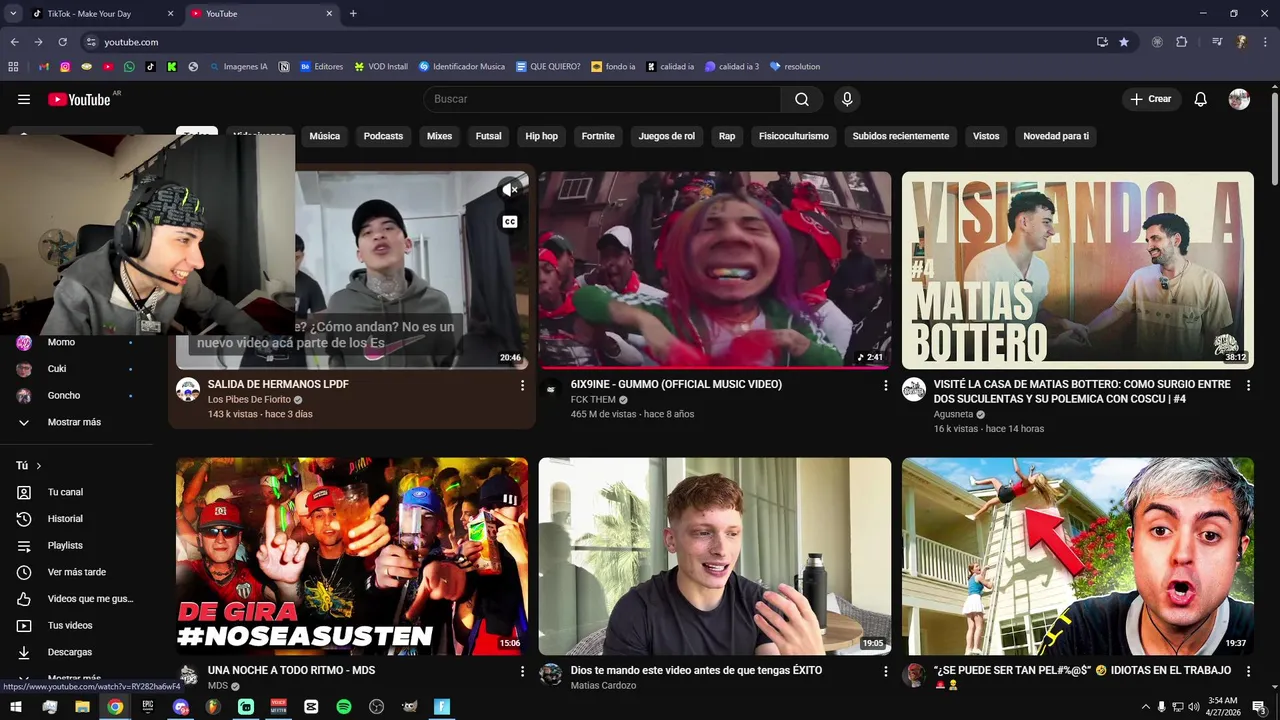Viewport: 1280px width, 720px height.
Task: Open more options for Matias Cardozo video
Action: pos(885,671)
